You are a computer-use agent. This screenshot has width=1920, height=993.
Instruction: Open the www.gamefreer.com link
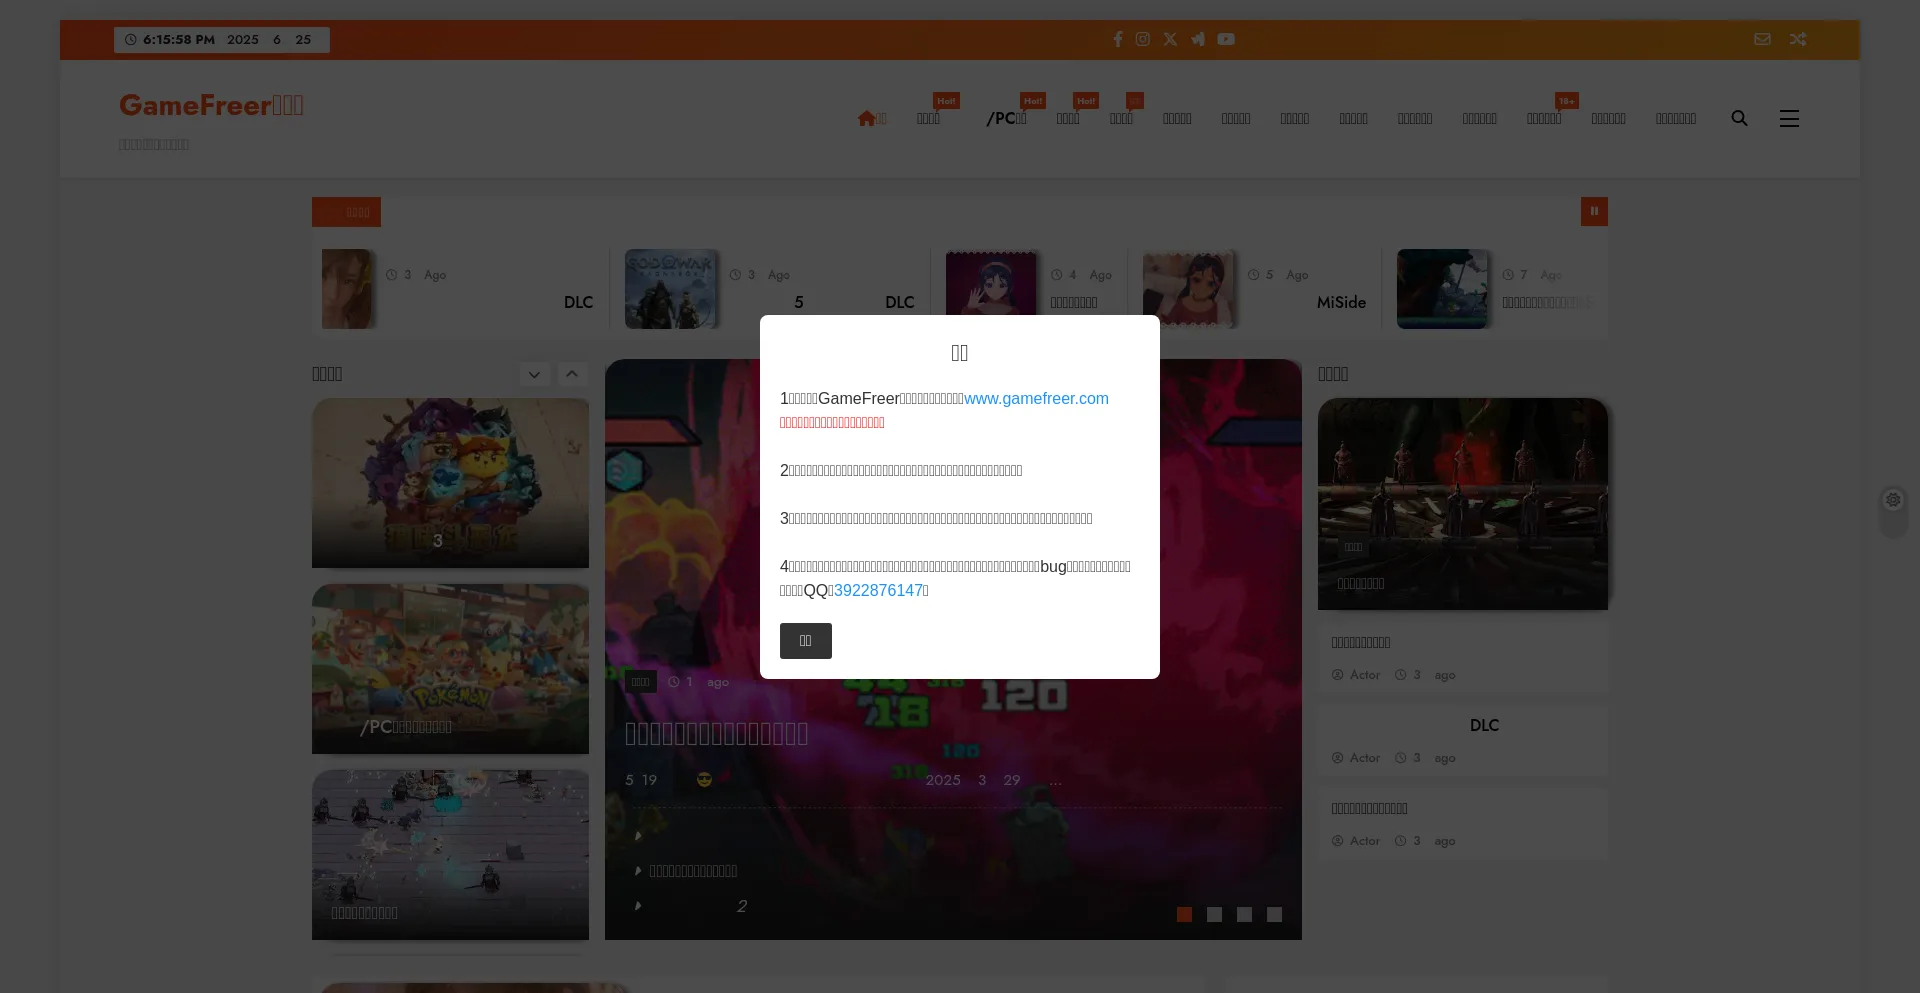[1036, 398]
